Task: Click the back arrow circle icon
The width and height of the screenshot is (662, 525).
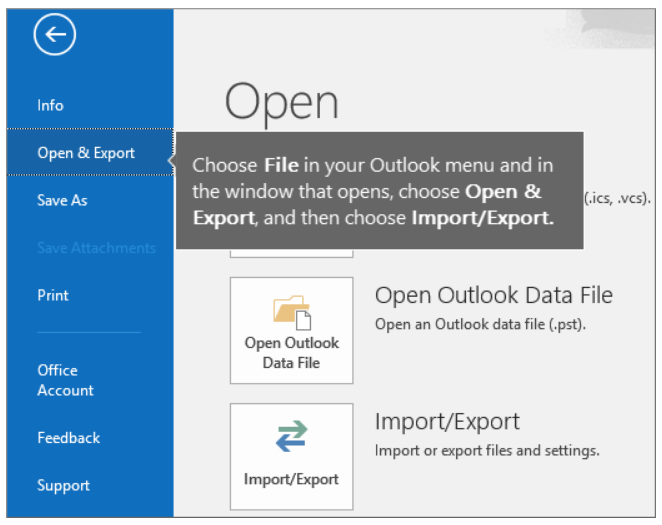Action: tap(54, 36)
